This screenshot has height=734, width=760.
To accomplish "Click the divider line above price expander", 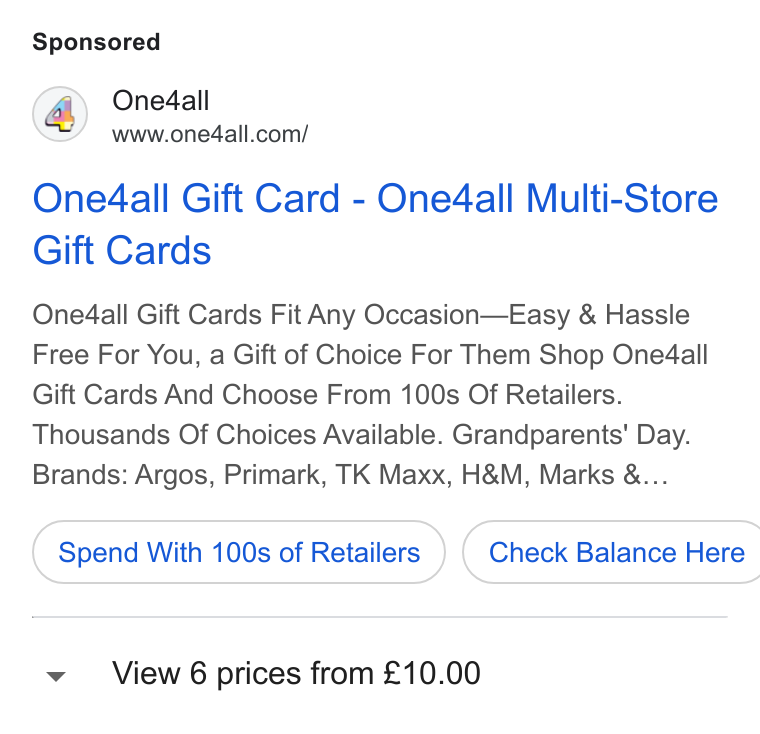I will [380, 617].
